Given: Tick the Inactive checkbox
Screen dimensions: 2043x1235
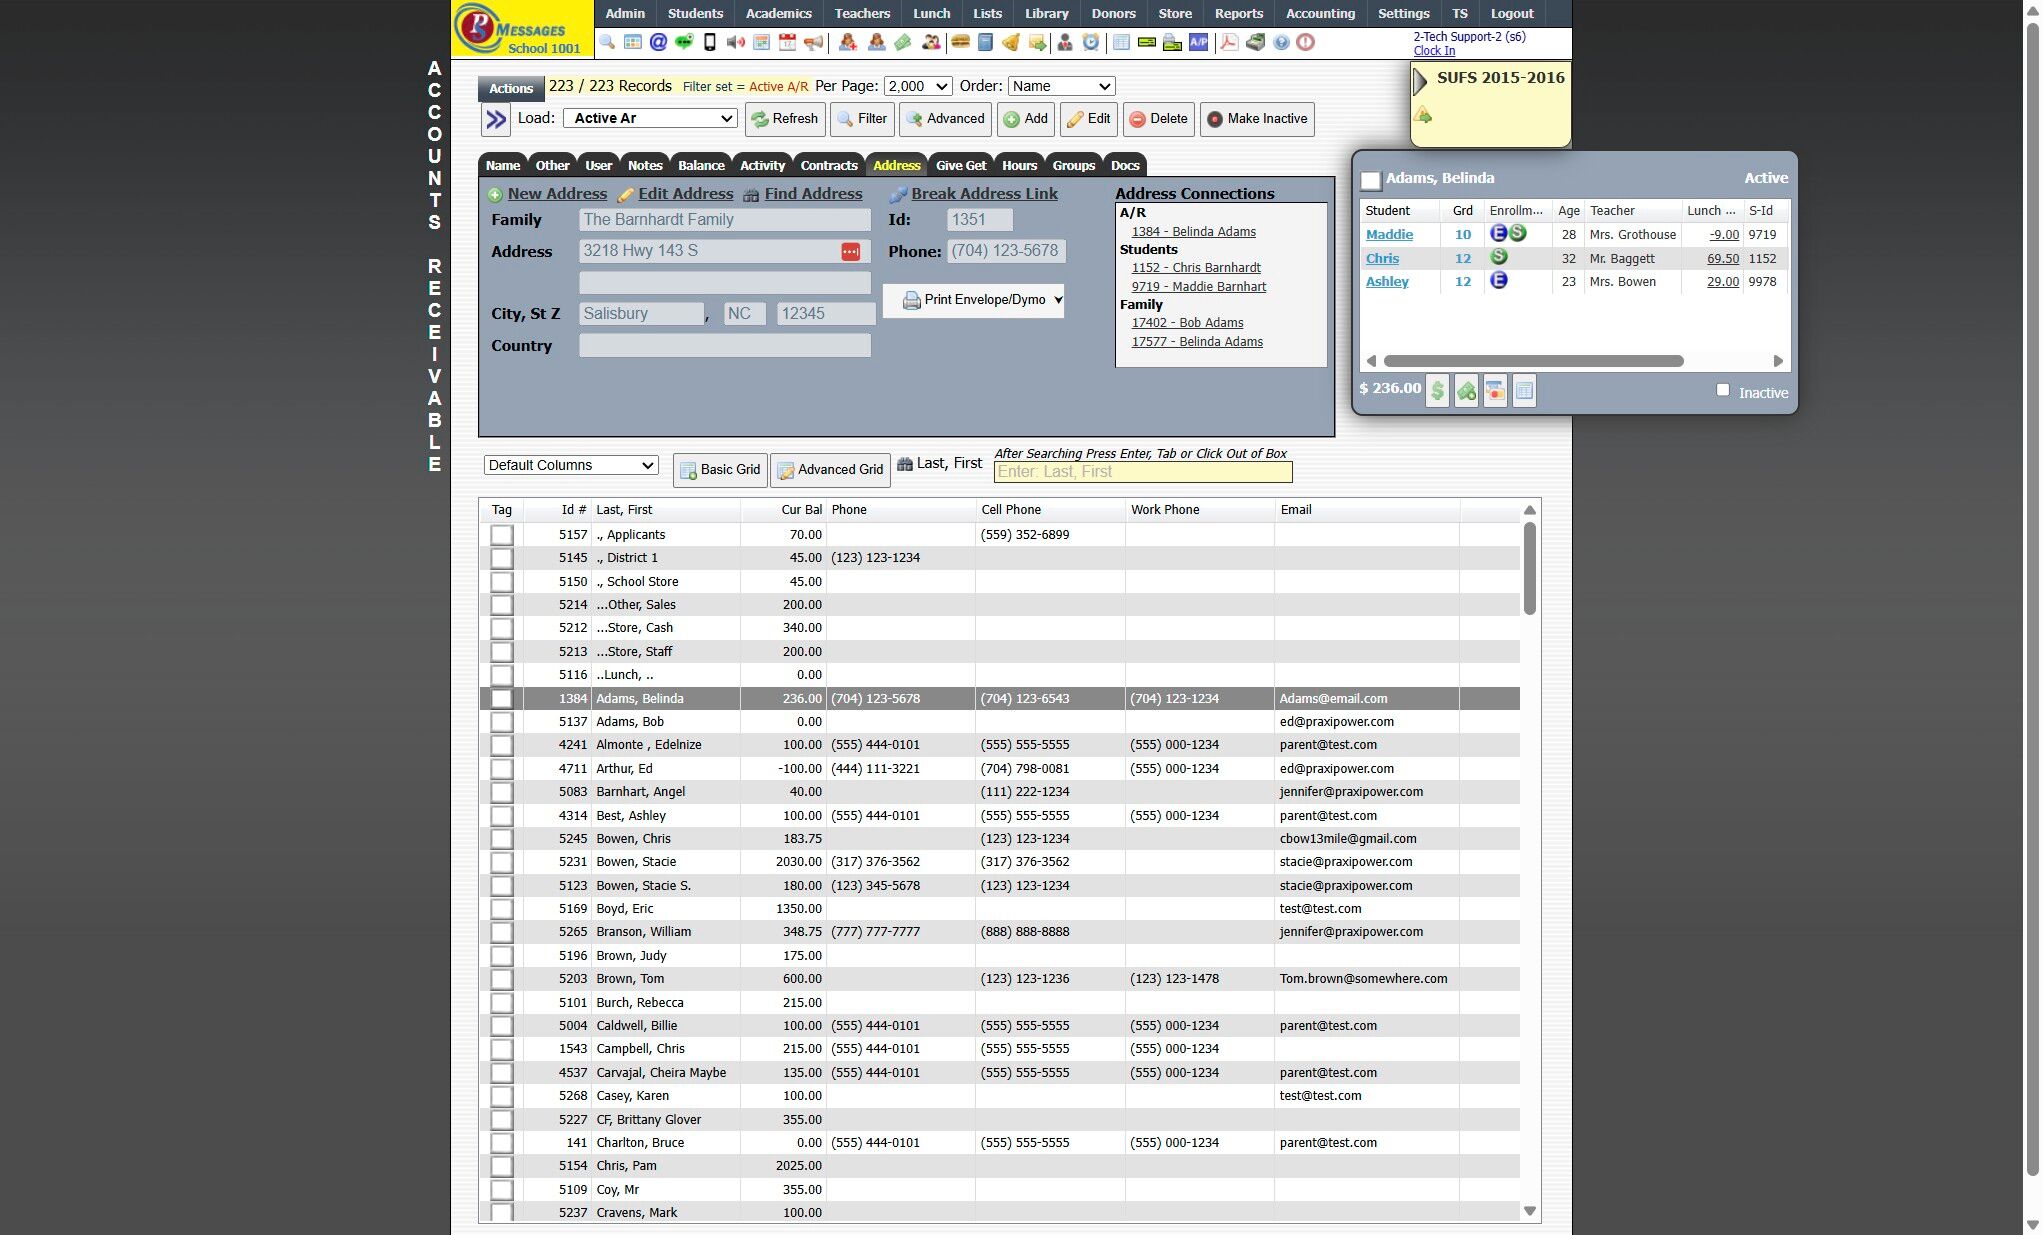Looking at the screenshot, I should coord(1722,390).
